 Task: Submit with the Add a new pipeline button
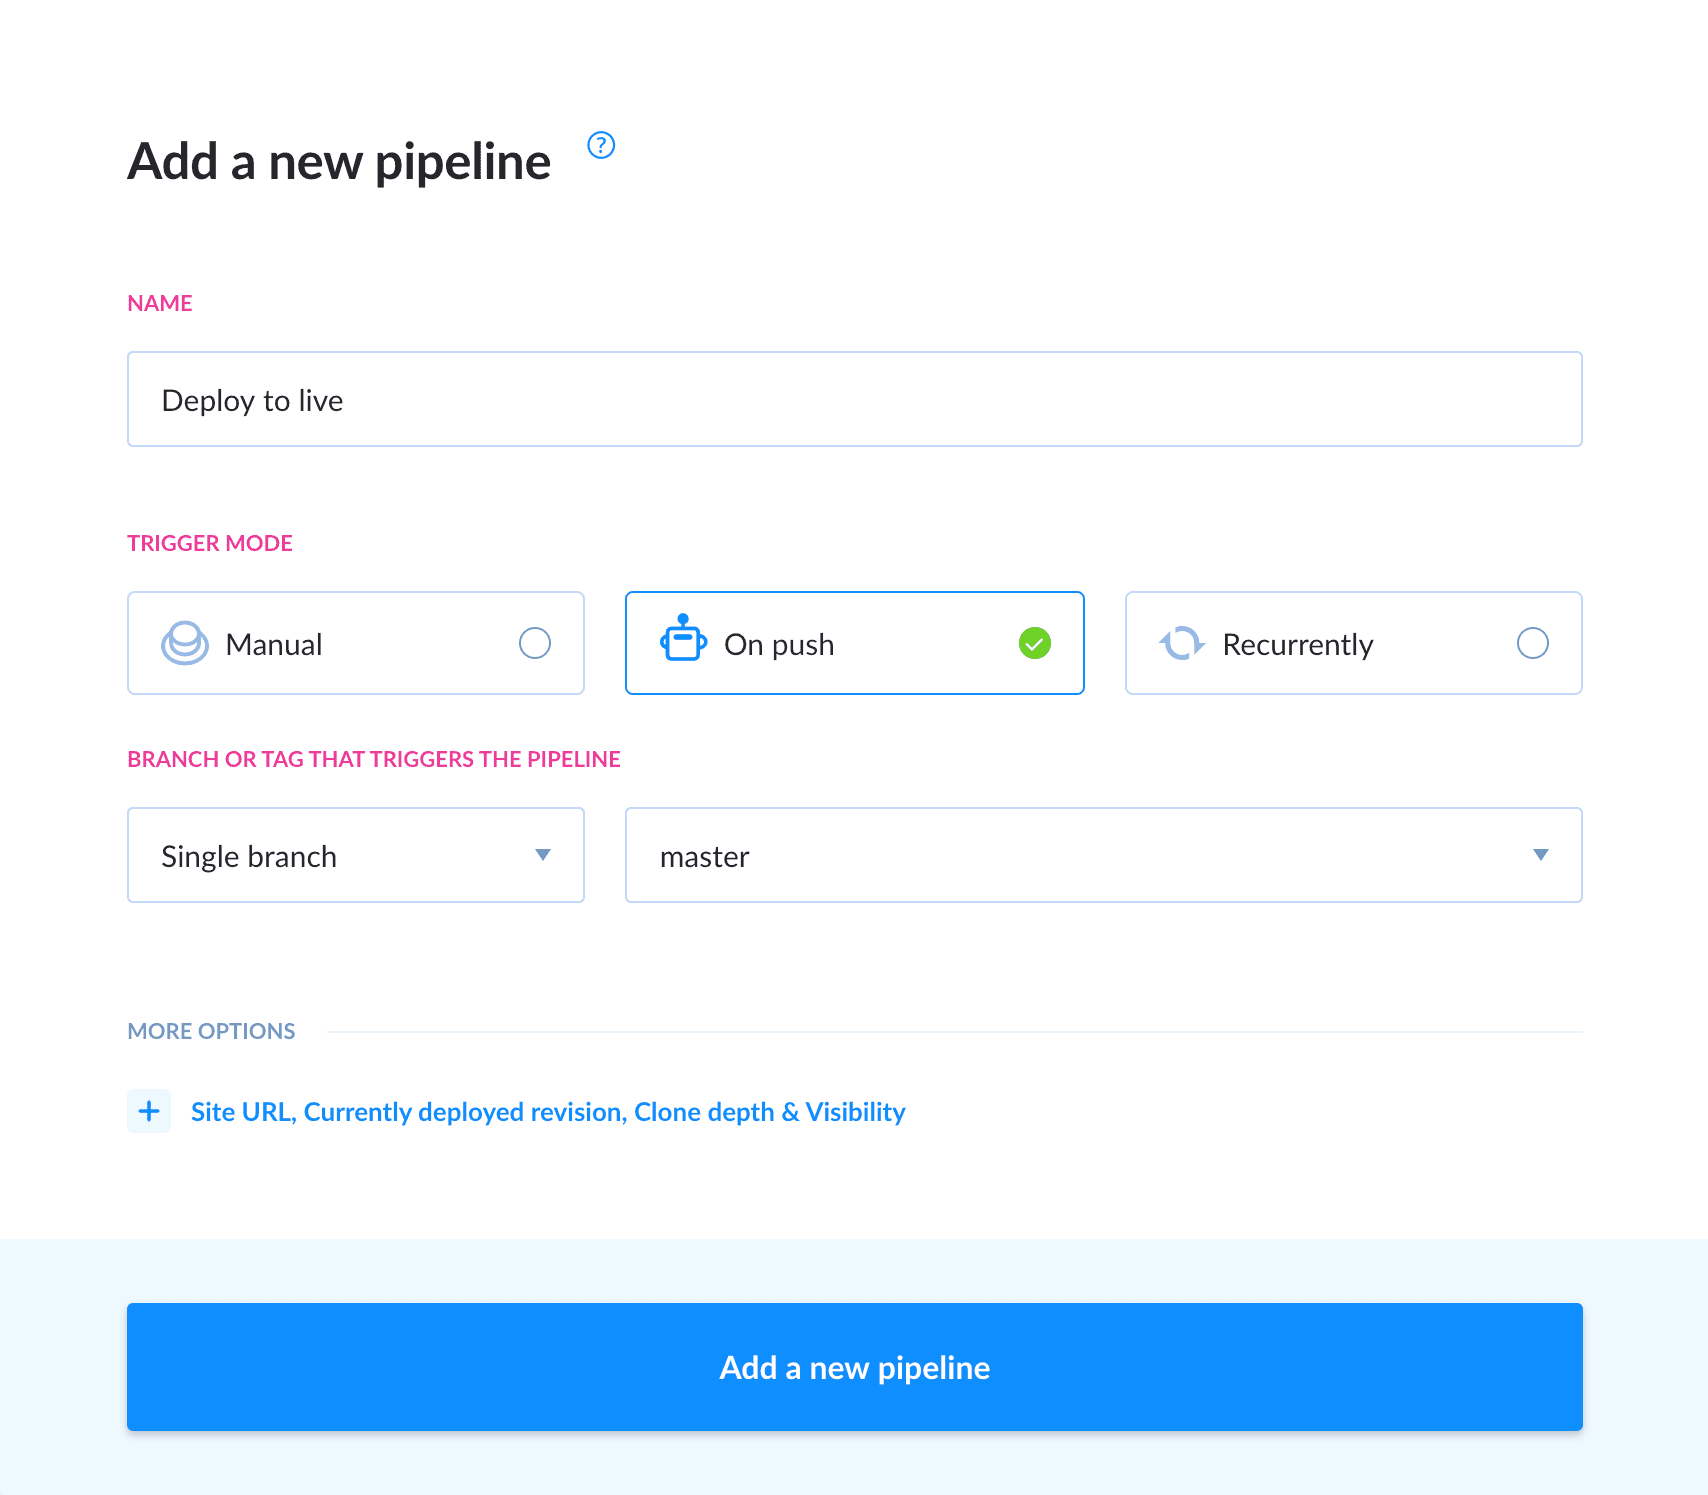coord(854,1366)
